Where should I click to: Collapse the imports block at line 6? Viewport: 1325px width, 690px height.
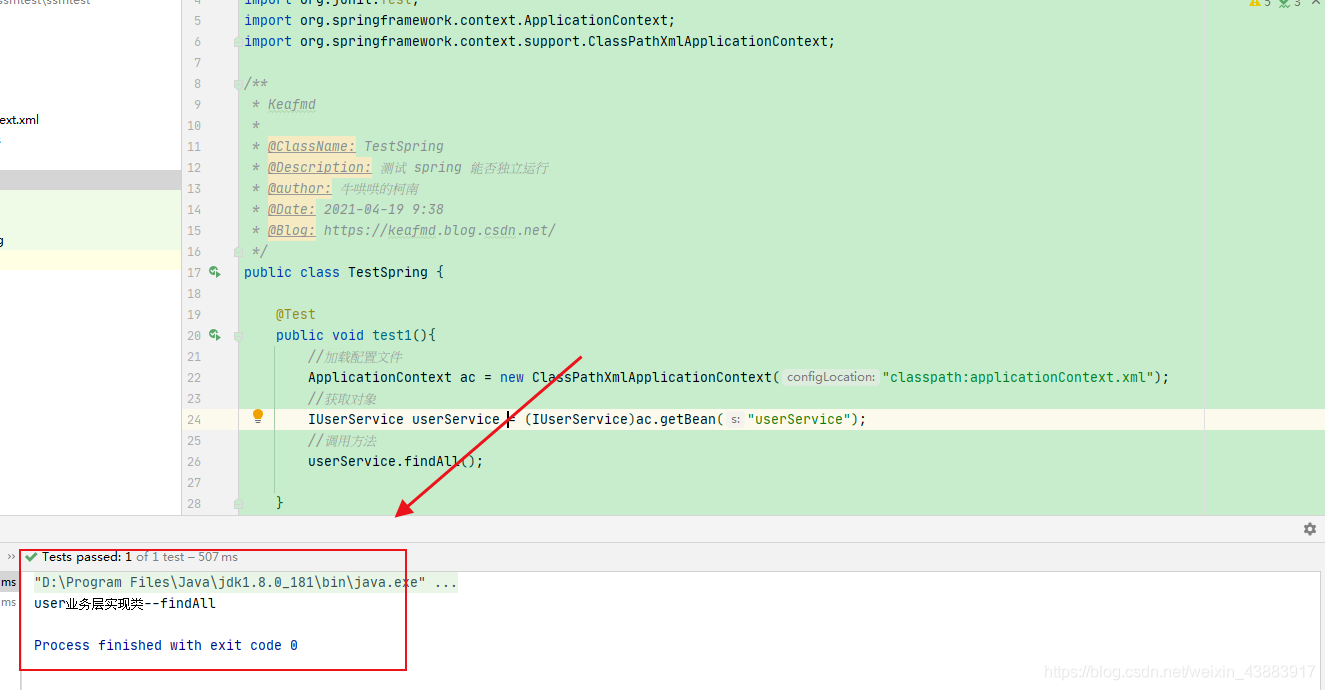pos(237,41)
